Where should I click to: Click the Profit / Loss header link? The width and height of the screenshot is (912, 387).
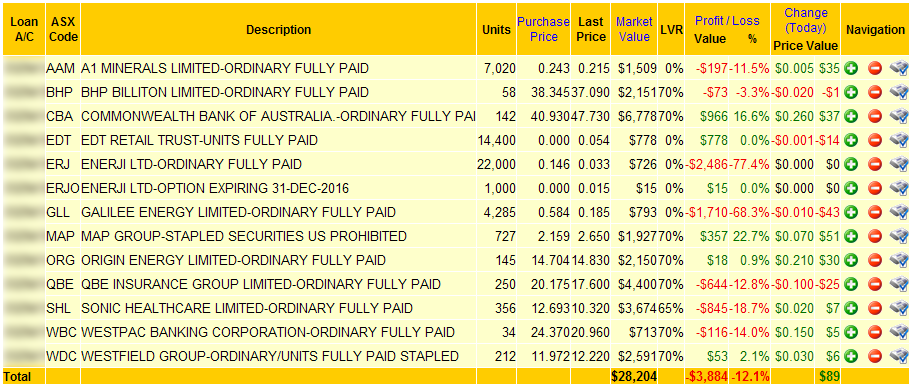[727, 21]
